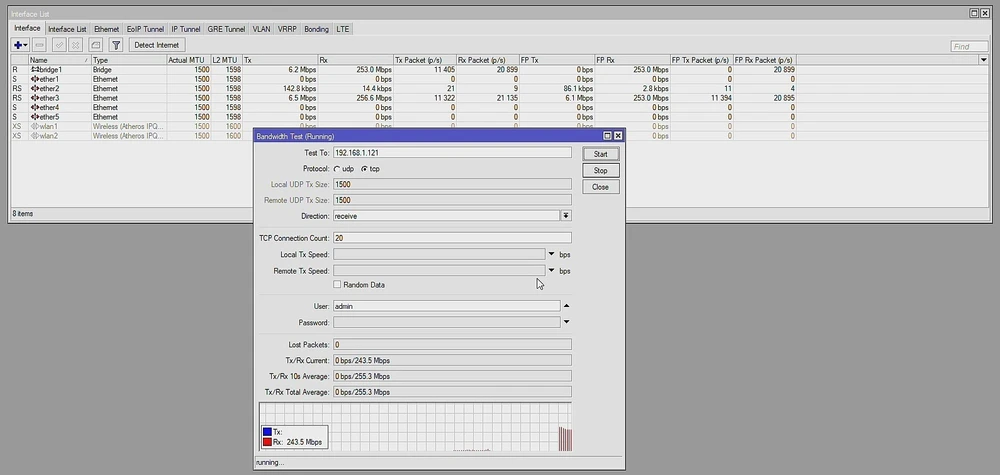This screenshot has width=1000, height=475.
Task: Open the VLAN tab
Action: tap(261, 29)
